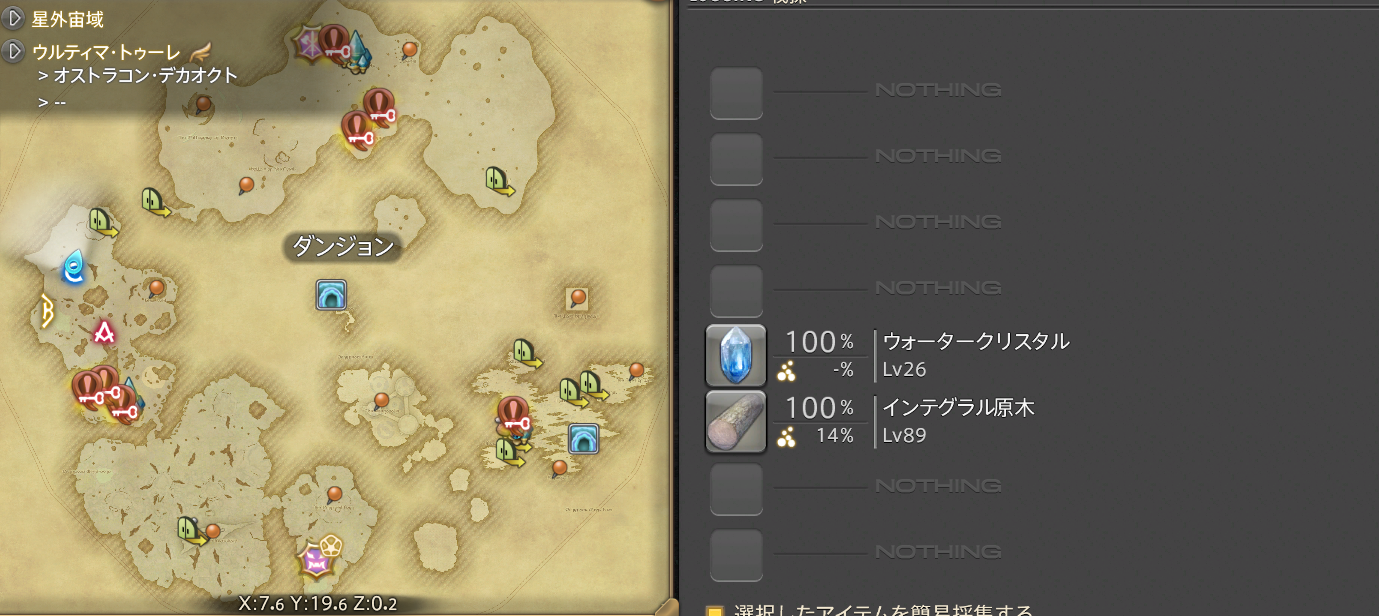
Task: Select the dungeon gate icon on eastern island
Action: click(x=583, y=438)
